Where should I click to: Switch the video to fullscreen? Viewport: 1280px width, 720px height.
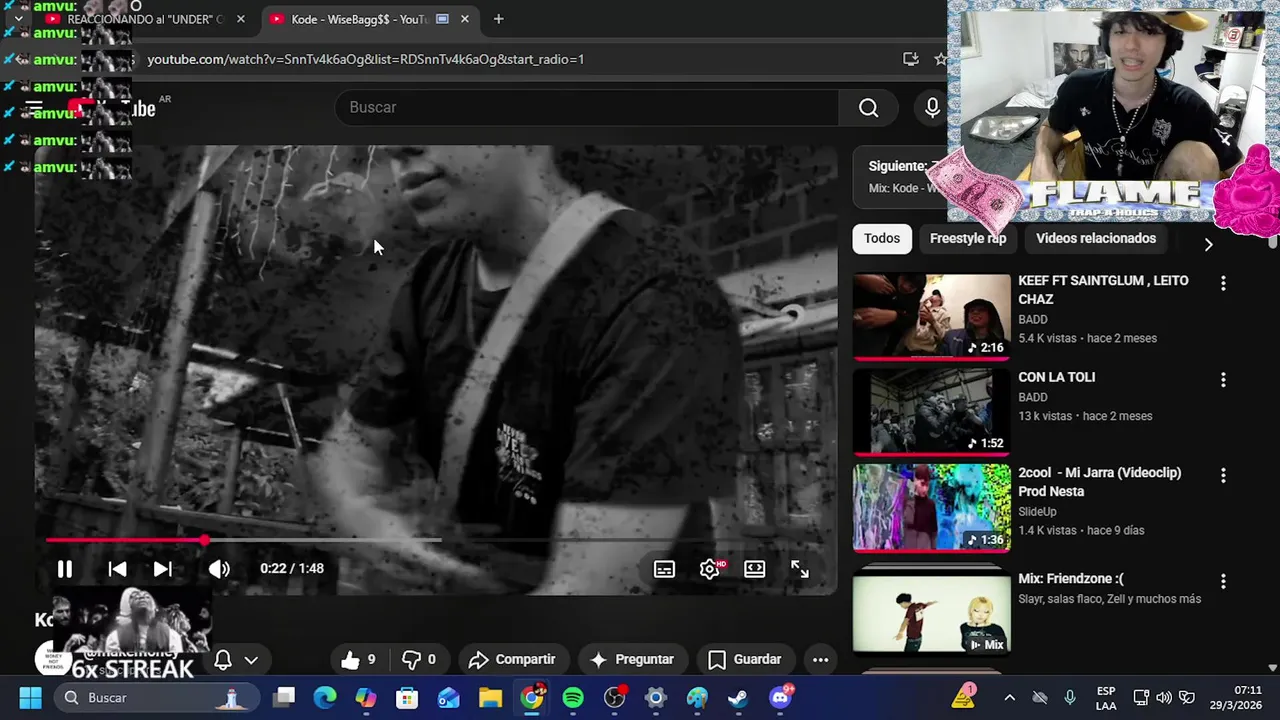tap(800, 569)
